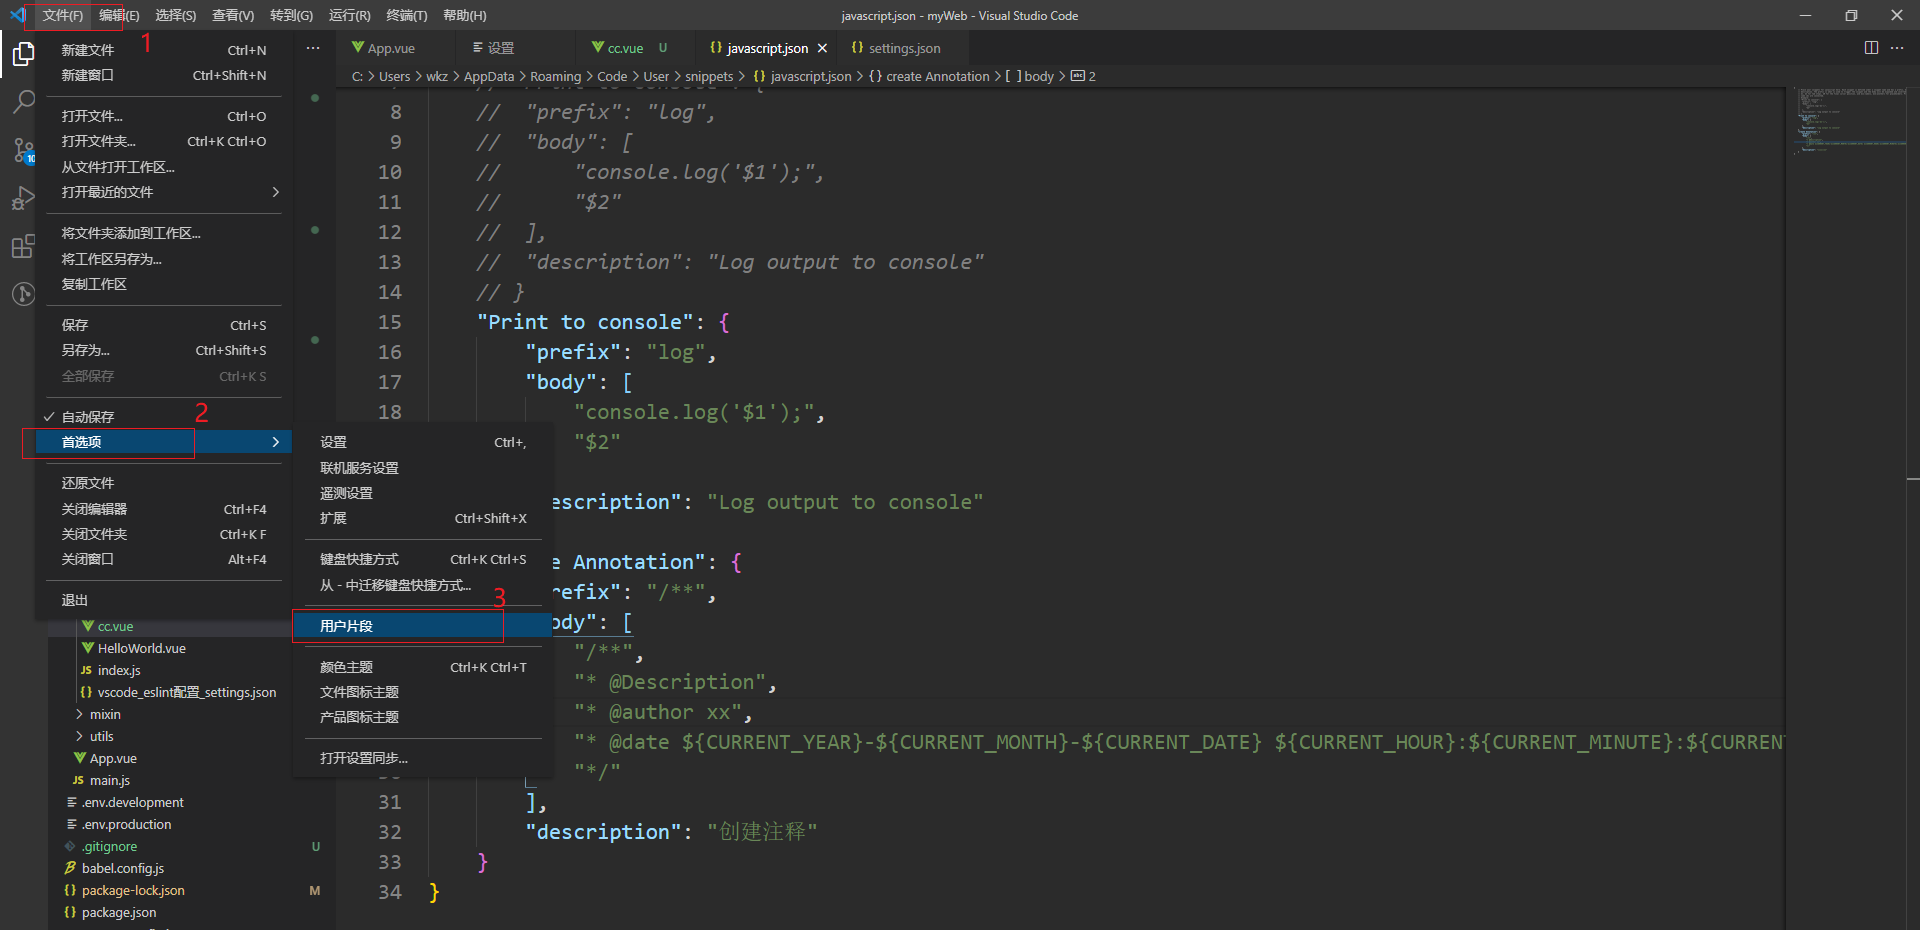Close the javascript.json tab
This screenshot has width=1920, height=930.
(822, 48)
